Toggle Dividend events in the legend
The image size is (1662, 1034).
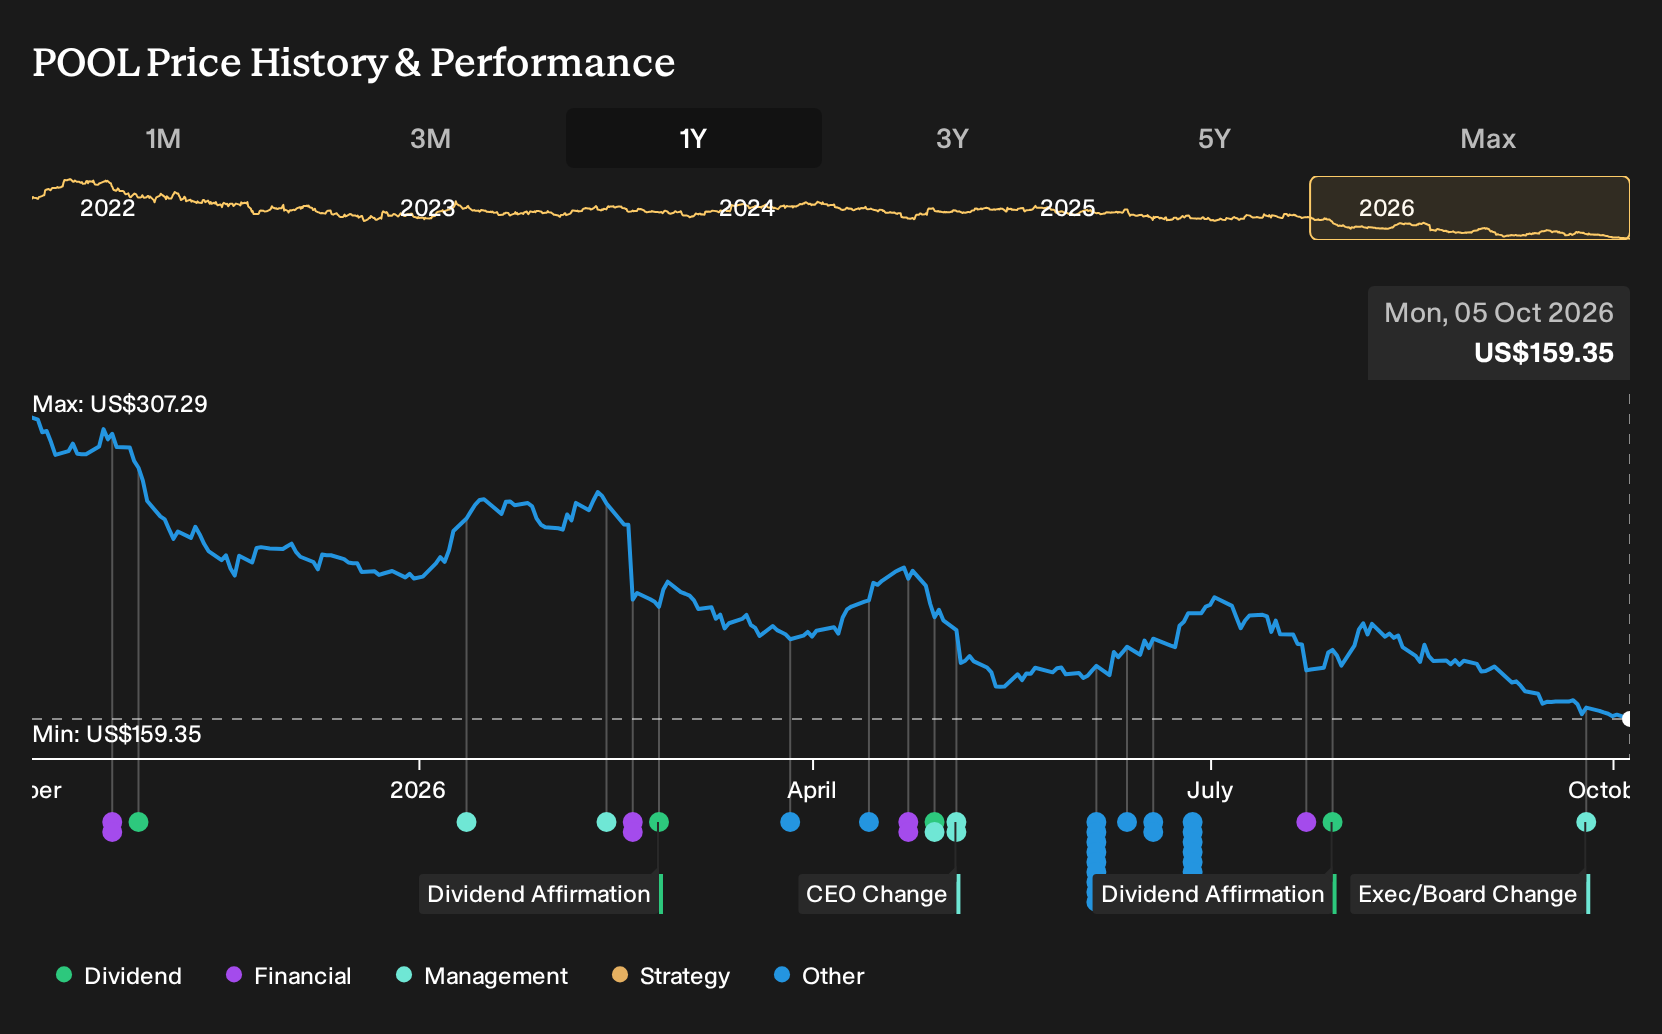coord(119,976)
